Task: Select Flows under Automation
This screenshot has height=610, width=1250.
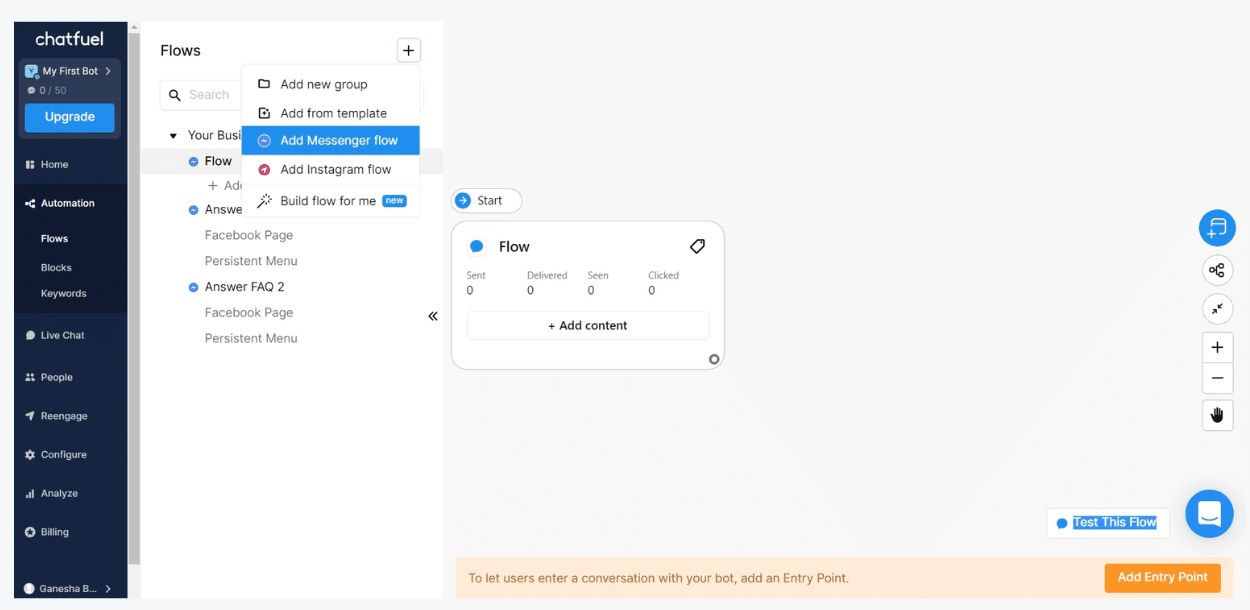Action: [54, 239]
